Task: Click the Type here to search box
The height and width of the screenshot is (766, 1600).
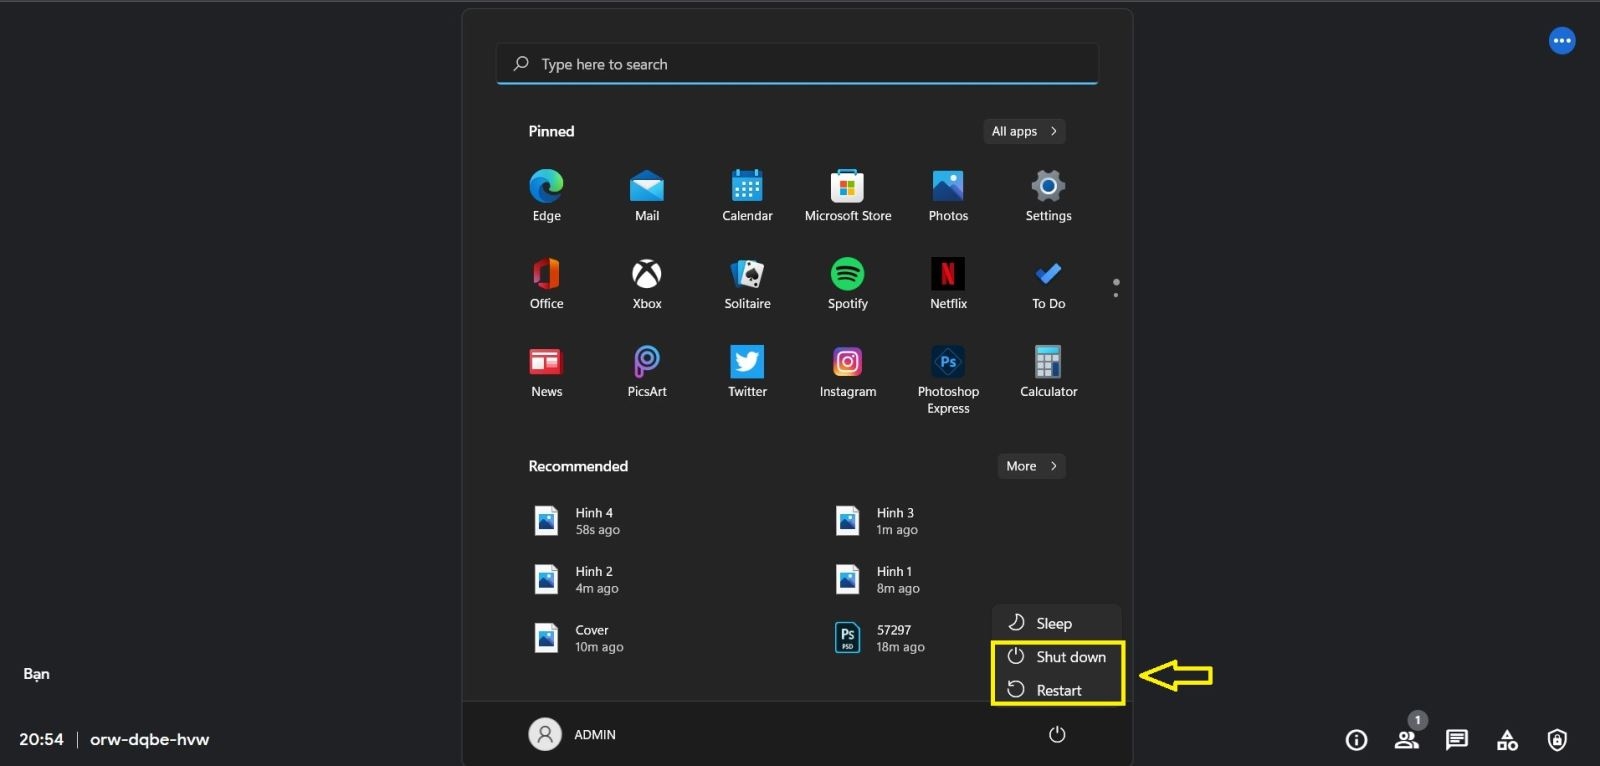Action: (797, 64)
